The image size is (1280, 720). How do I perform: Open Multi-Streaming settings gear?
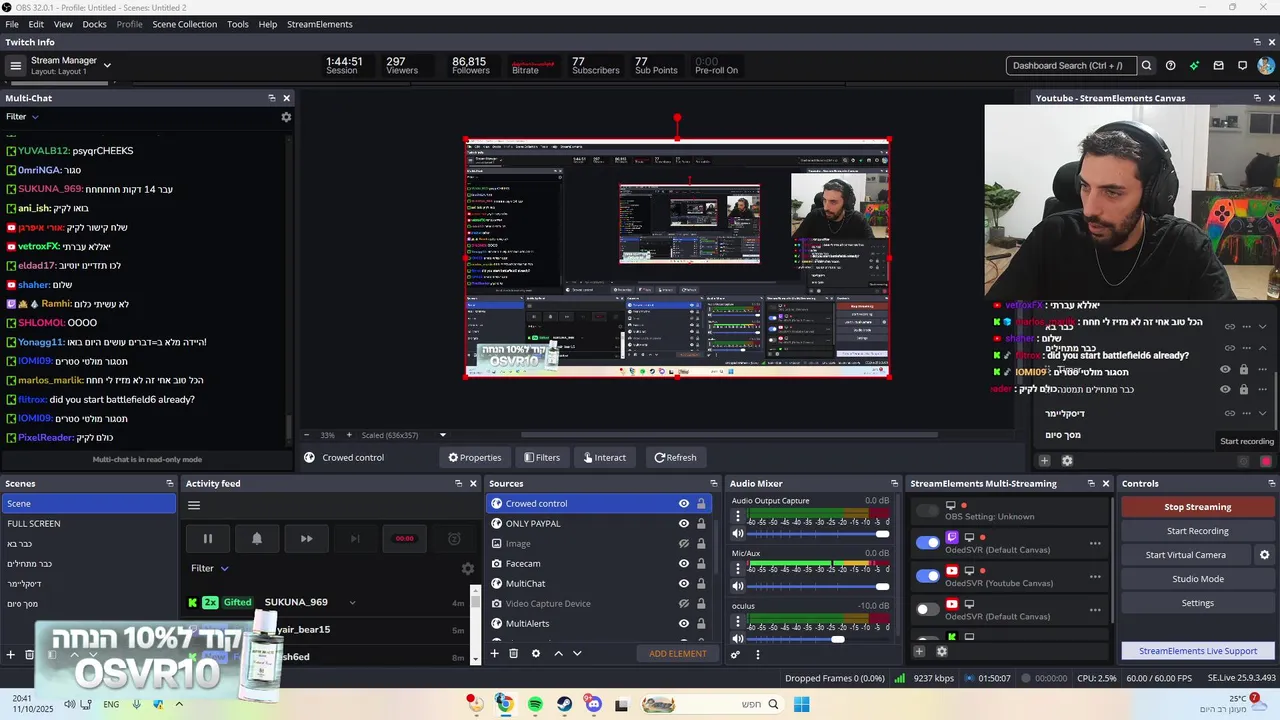point(941,652)
